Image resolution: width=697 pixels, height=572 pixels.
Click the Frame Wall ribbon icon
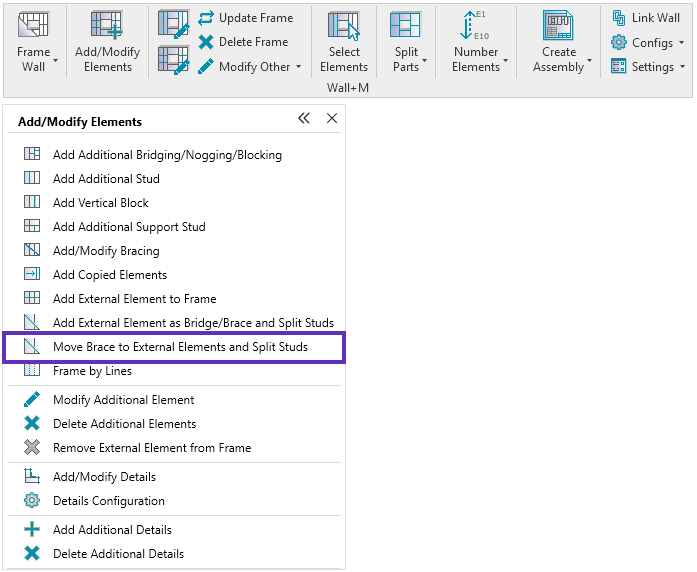pos(34,27)
